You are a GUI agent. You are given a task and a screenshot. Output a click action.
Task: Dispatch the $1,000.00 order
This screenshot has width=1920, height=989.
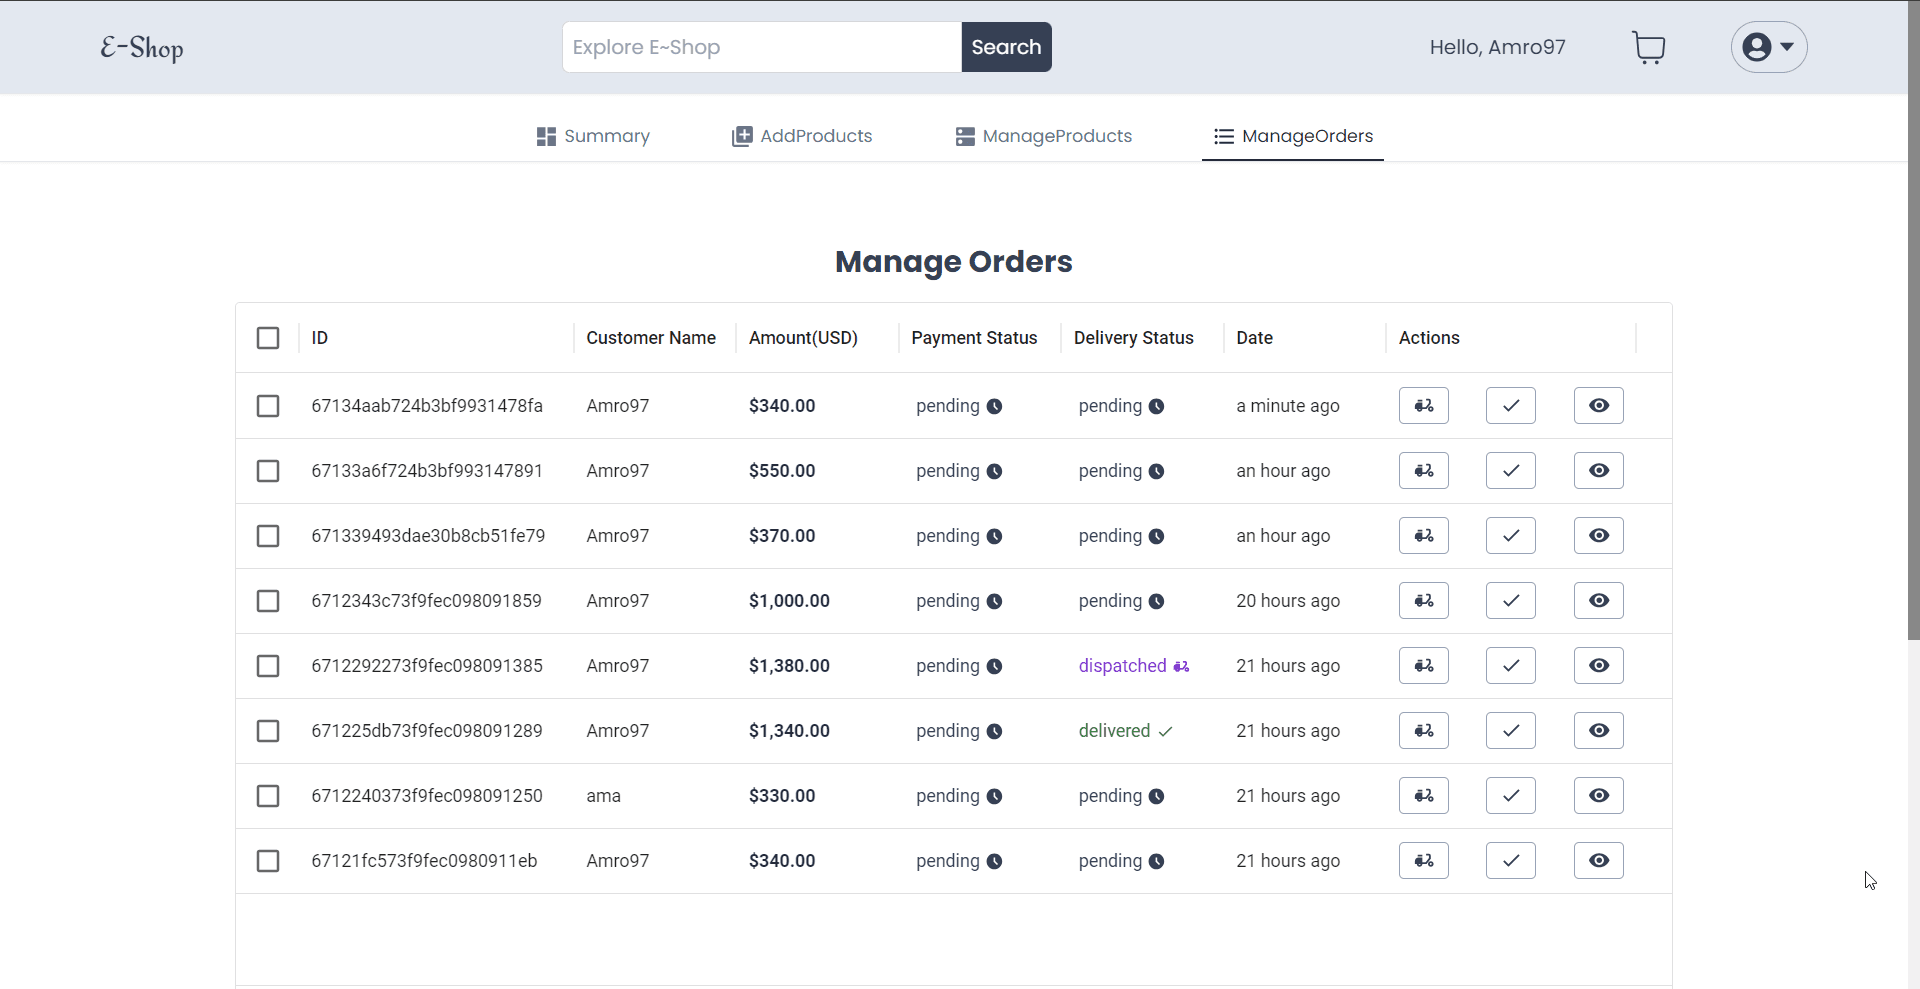[1423, 601]
